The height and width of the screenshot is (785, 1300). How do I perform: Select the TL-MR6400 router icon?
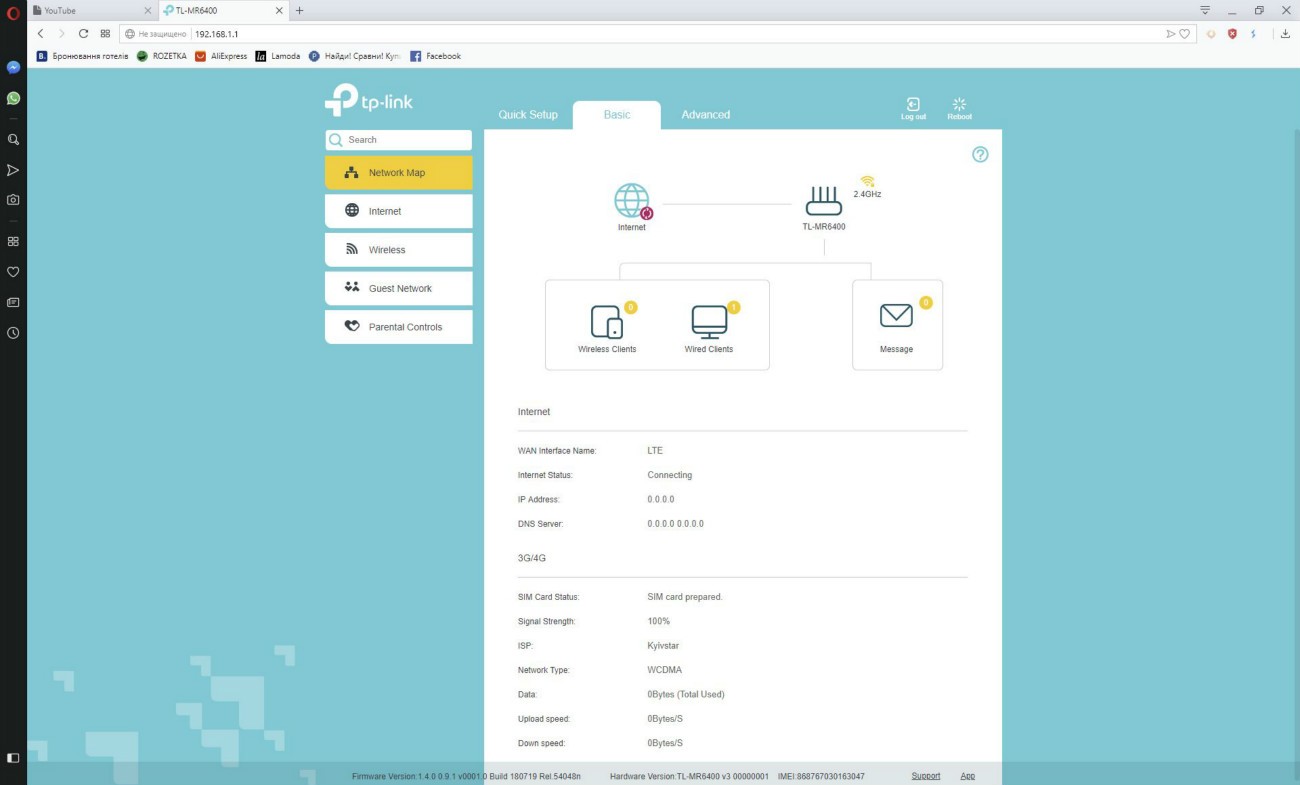click(x=824, y=201)
